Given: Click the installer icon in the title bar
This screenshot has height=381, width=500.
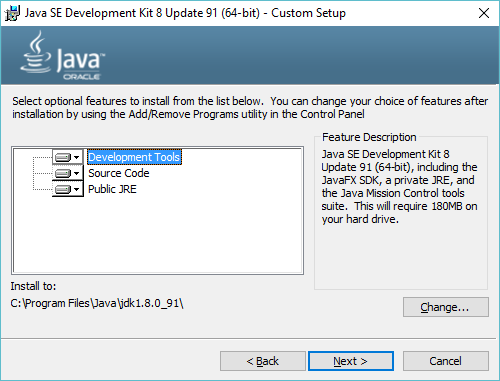Looking at the screenshot, I should tap(12, 13).
